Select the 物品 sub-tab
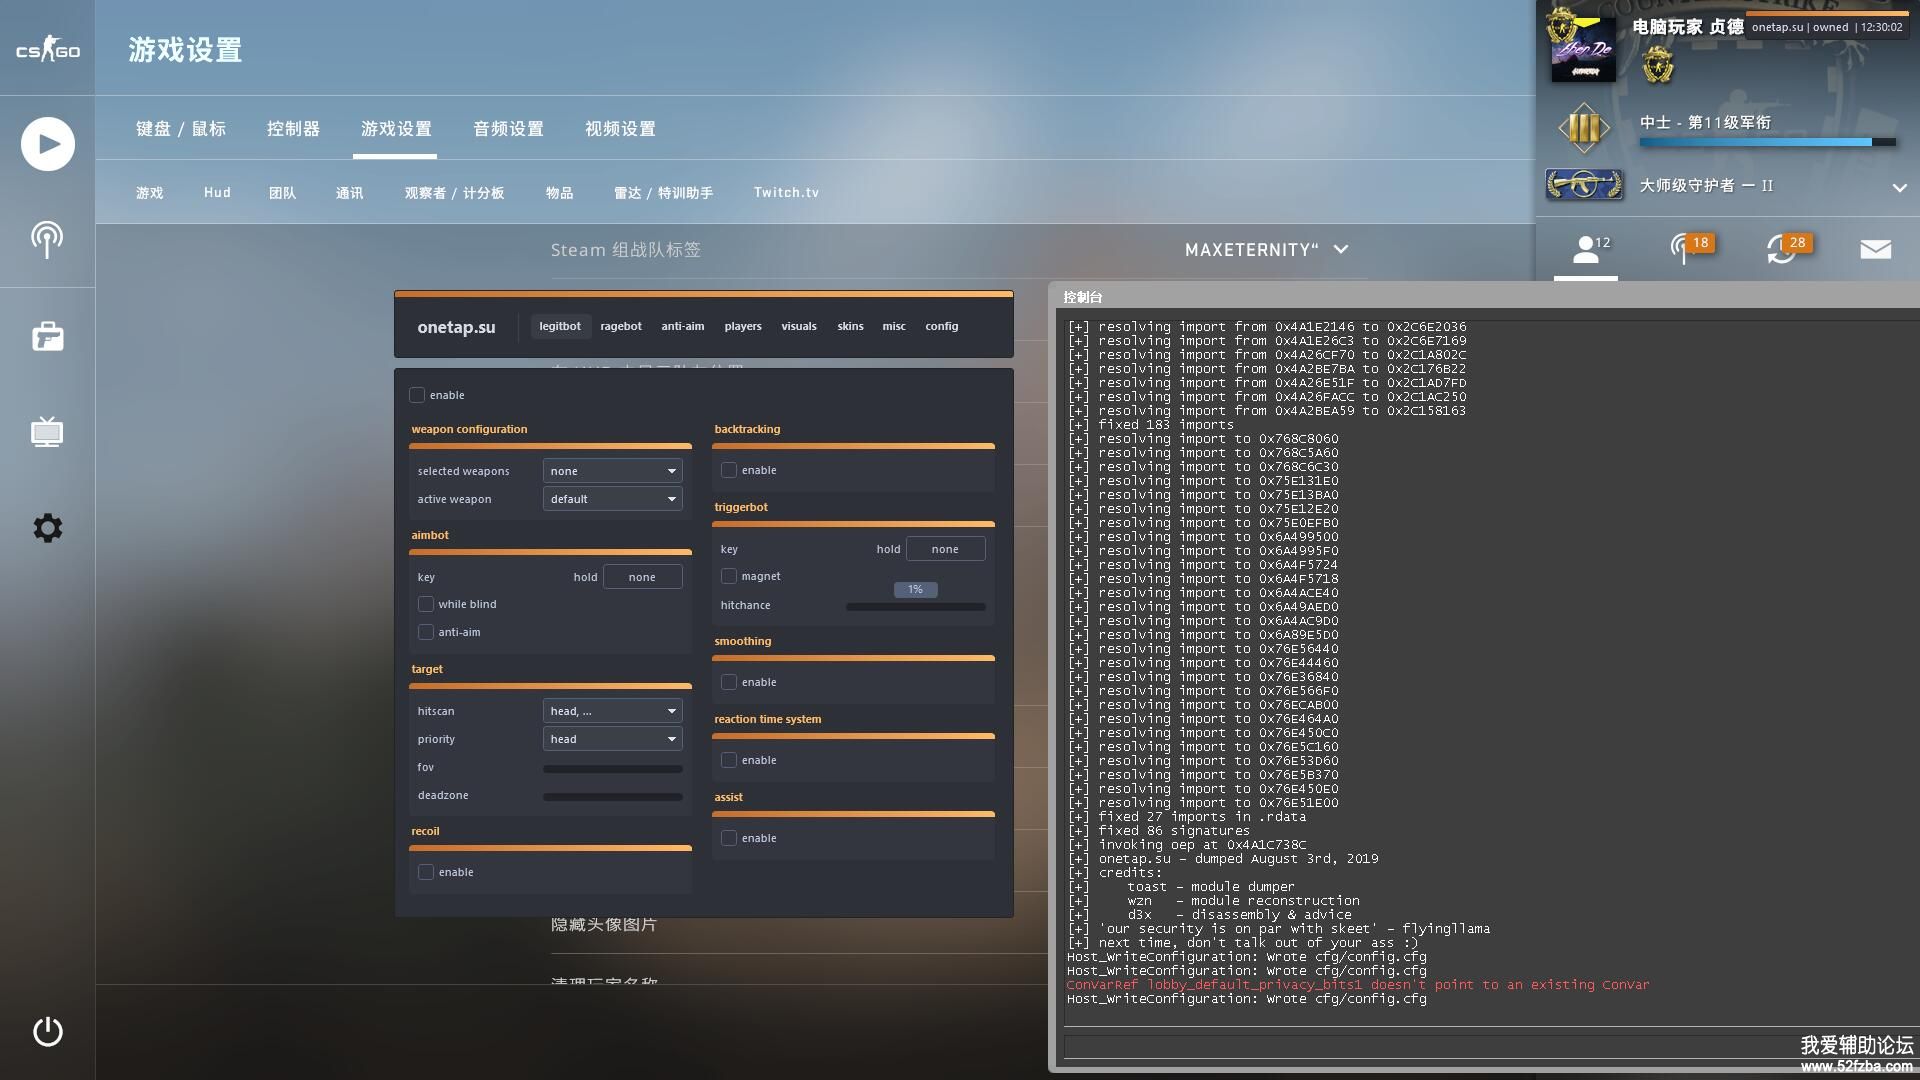1920x1080 pixels. click(x=559, y=193)
